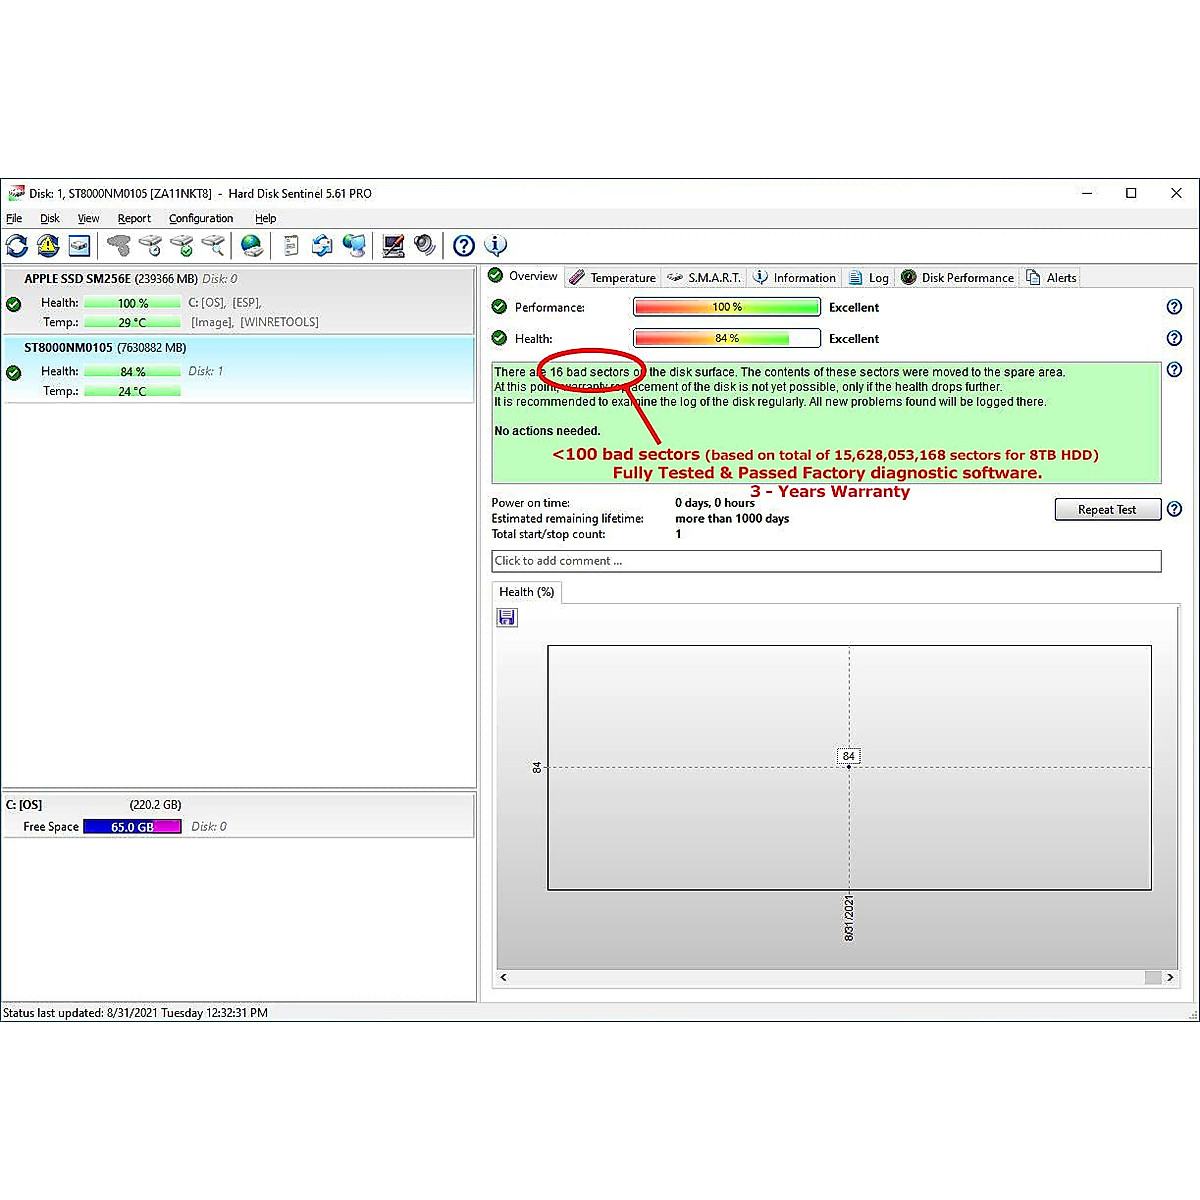Click the speaker sound toolbar icon
1200x1200 pixels.
pyautogui.click(x=425, y=245)
